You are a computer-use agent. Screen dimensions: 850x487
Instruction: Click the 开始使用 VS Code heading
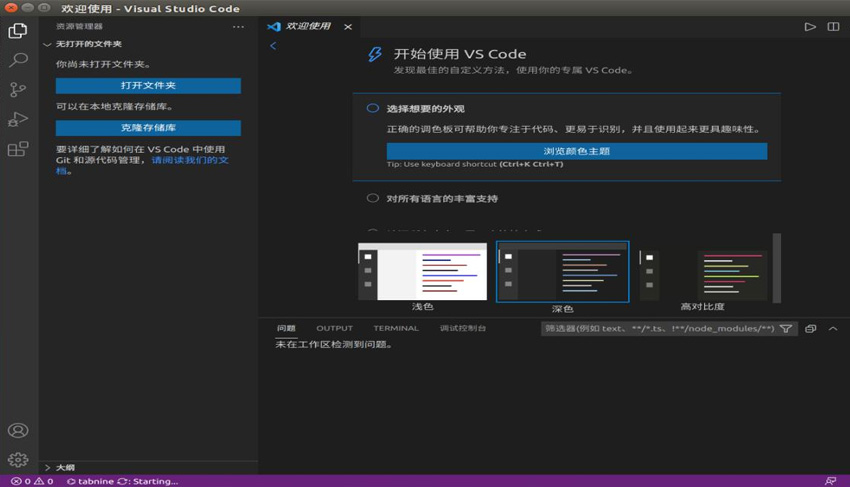tap(460, 54)
